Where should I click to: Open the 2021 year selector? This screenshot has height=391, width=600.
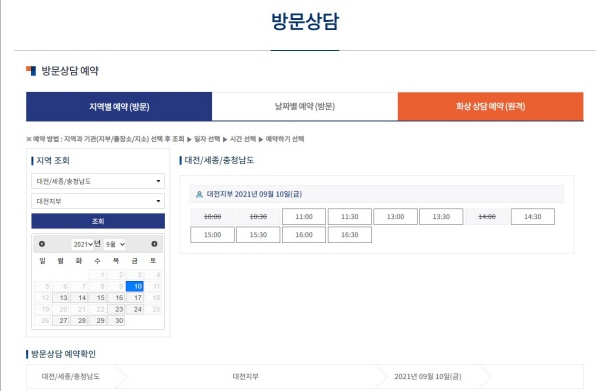click(x=83, y=244)
